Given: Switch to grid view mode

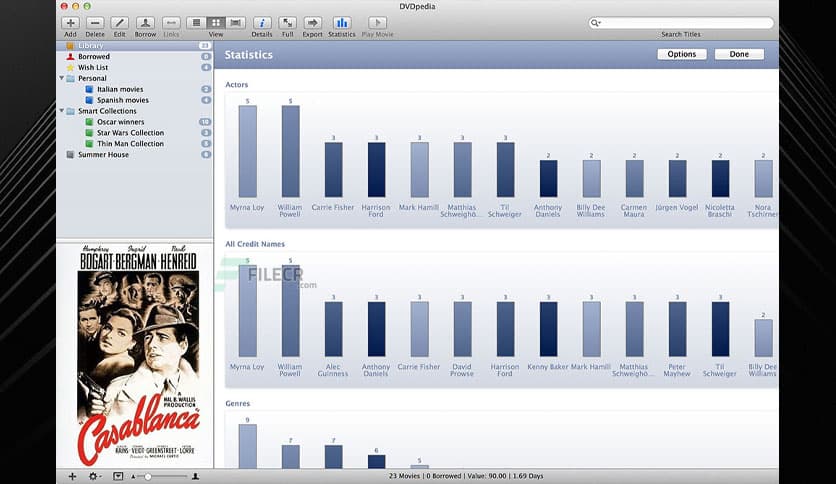Looking at the screenshot, I should tap(215, 22).
